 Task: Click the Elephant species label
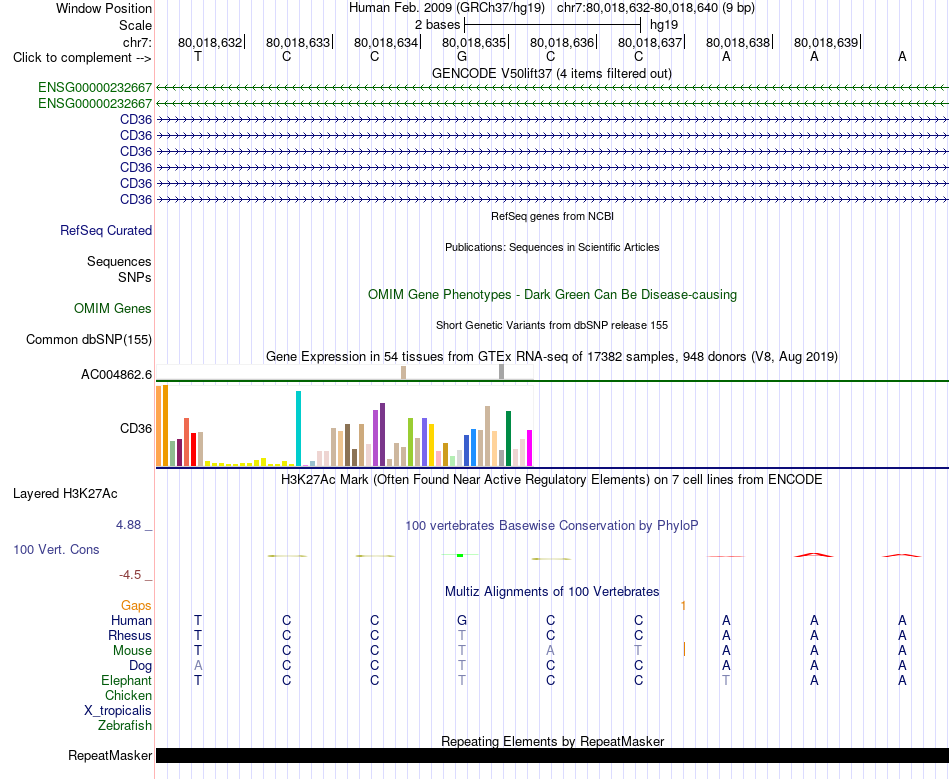126,680
